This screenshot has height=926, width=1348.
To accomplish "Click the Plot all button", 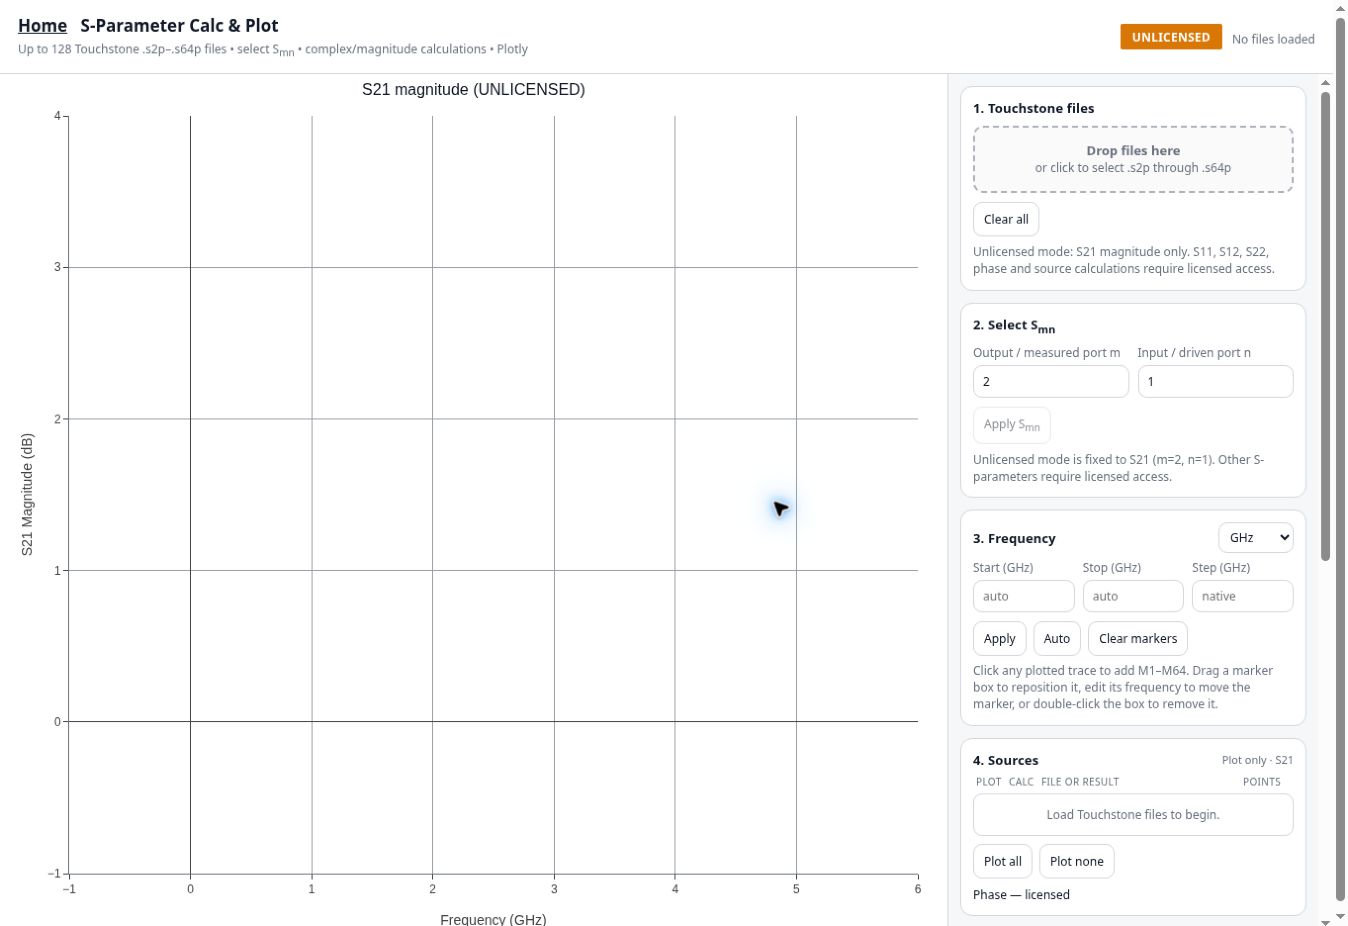I will point(1003,861).
